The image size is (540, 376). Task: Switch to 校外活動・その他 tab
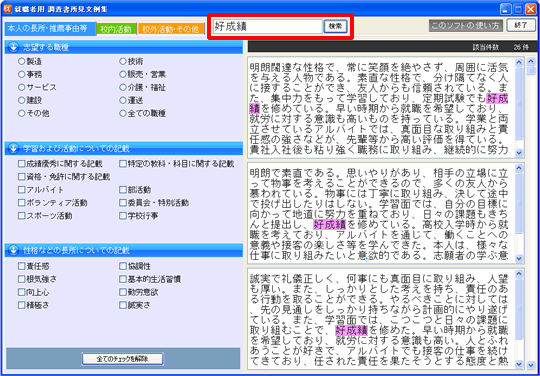(171, 29)
